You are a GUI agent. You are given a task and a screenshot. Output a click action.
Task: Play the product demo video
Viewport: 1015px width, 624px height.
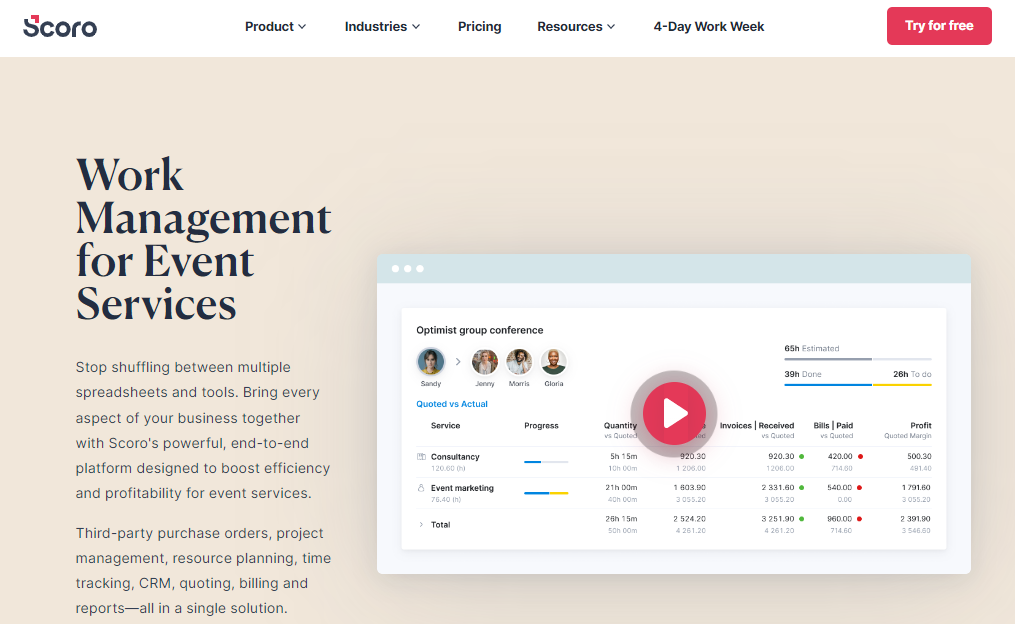tap(674, 413)
